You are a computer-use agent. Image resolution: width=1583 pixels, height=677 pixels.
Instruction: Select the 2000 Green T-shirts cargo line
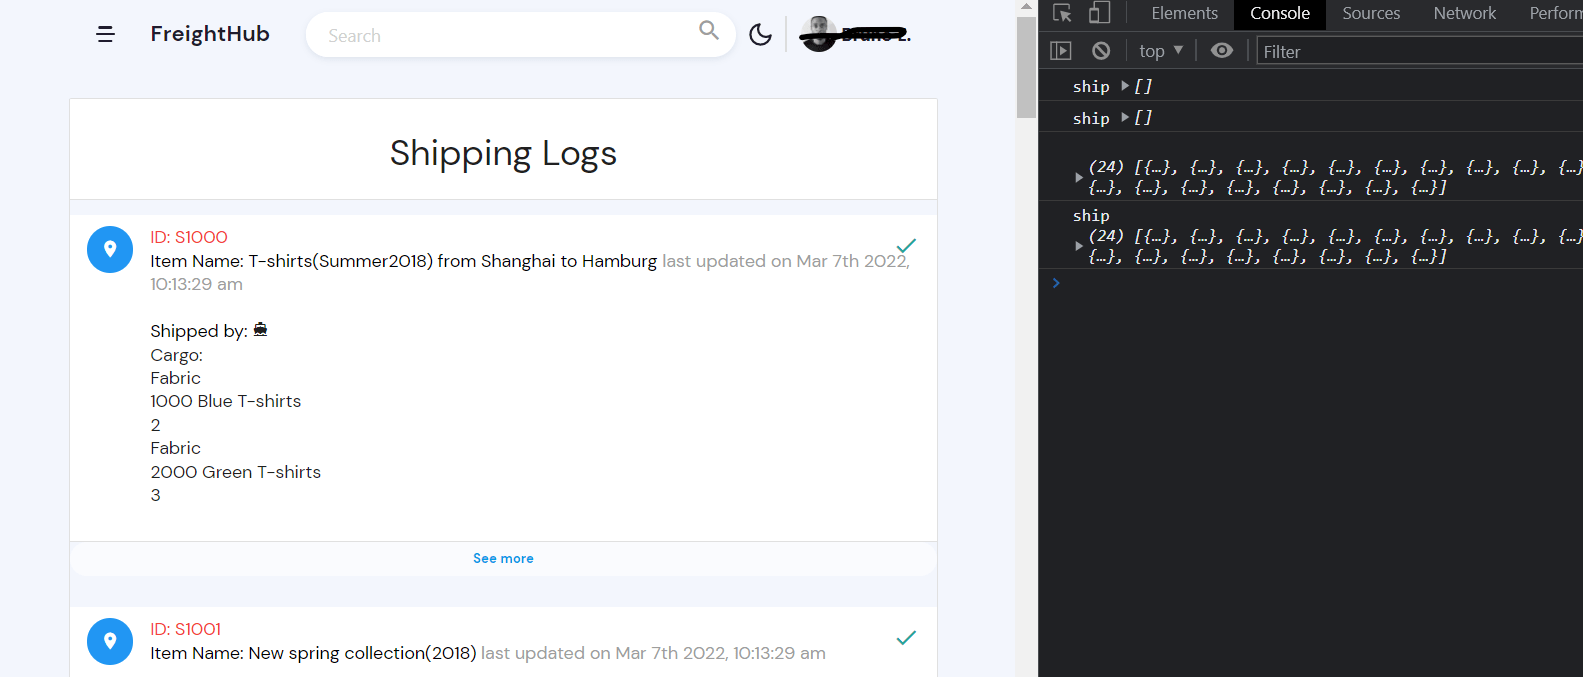coord(235,472)
